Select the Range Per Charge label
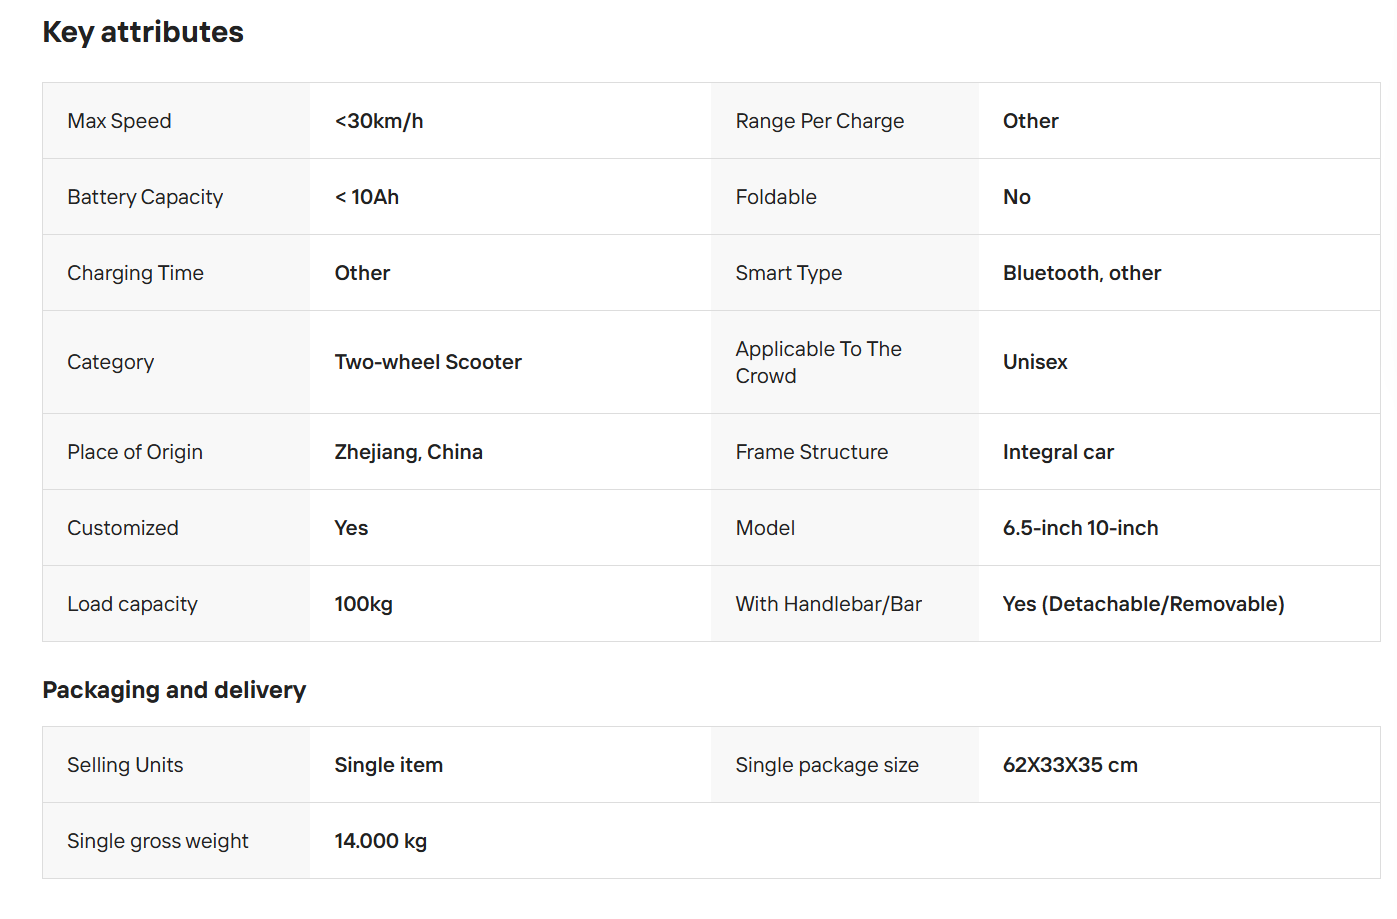Image resolution: width=1397 pixels, height=919 pixels. click(x=820, y=121)
